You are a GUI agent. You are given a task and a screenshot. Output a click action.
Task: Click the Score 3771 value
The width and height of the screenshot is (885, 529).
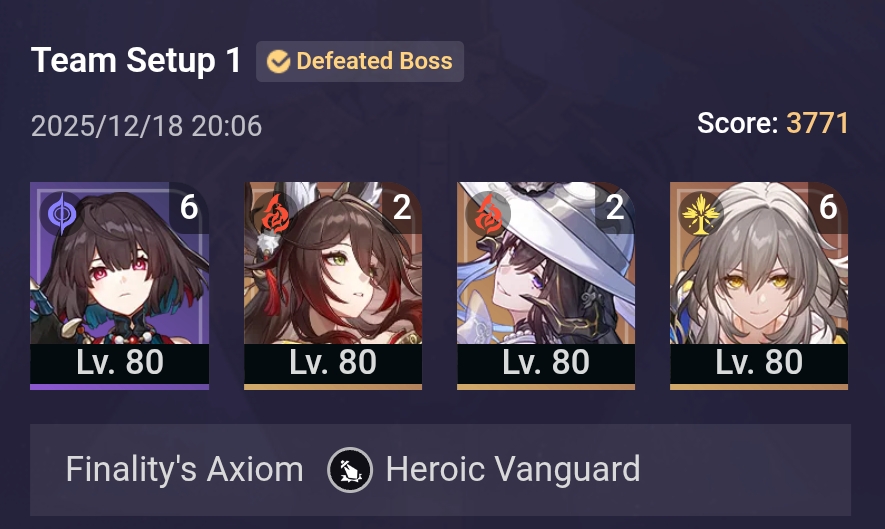click(x=817, y=123)
